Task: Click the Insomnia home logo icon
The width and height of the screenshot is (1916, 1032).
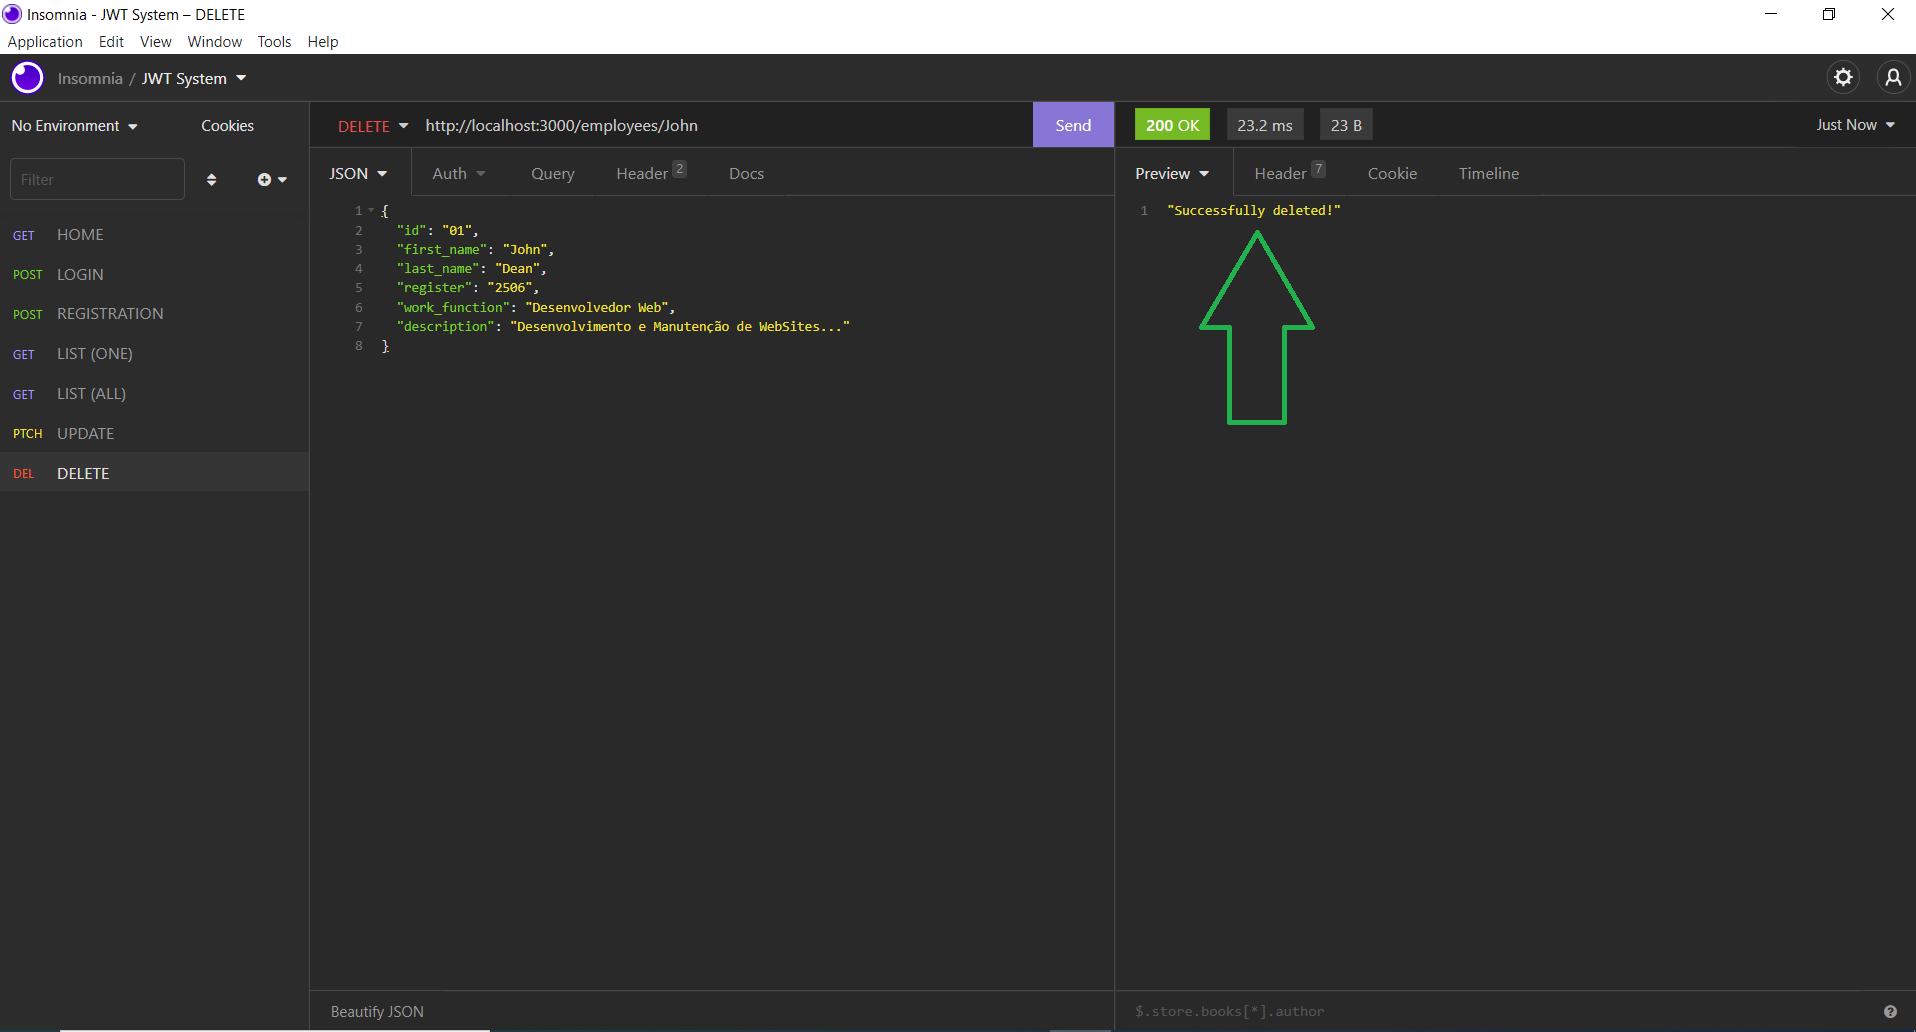Action: 26,77
